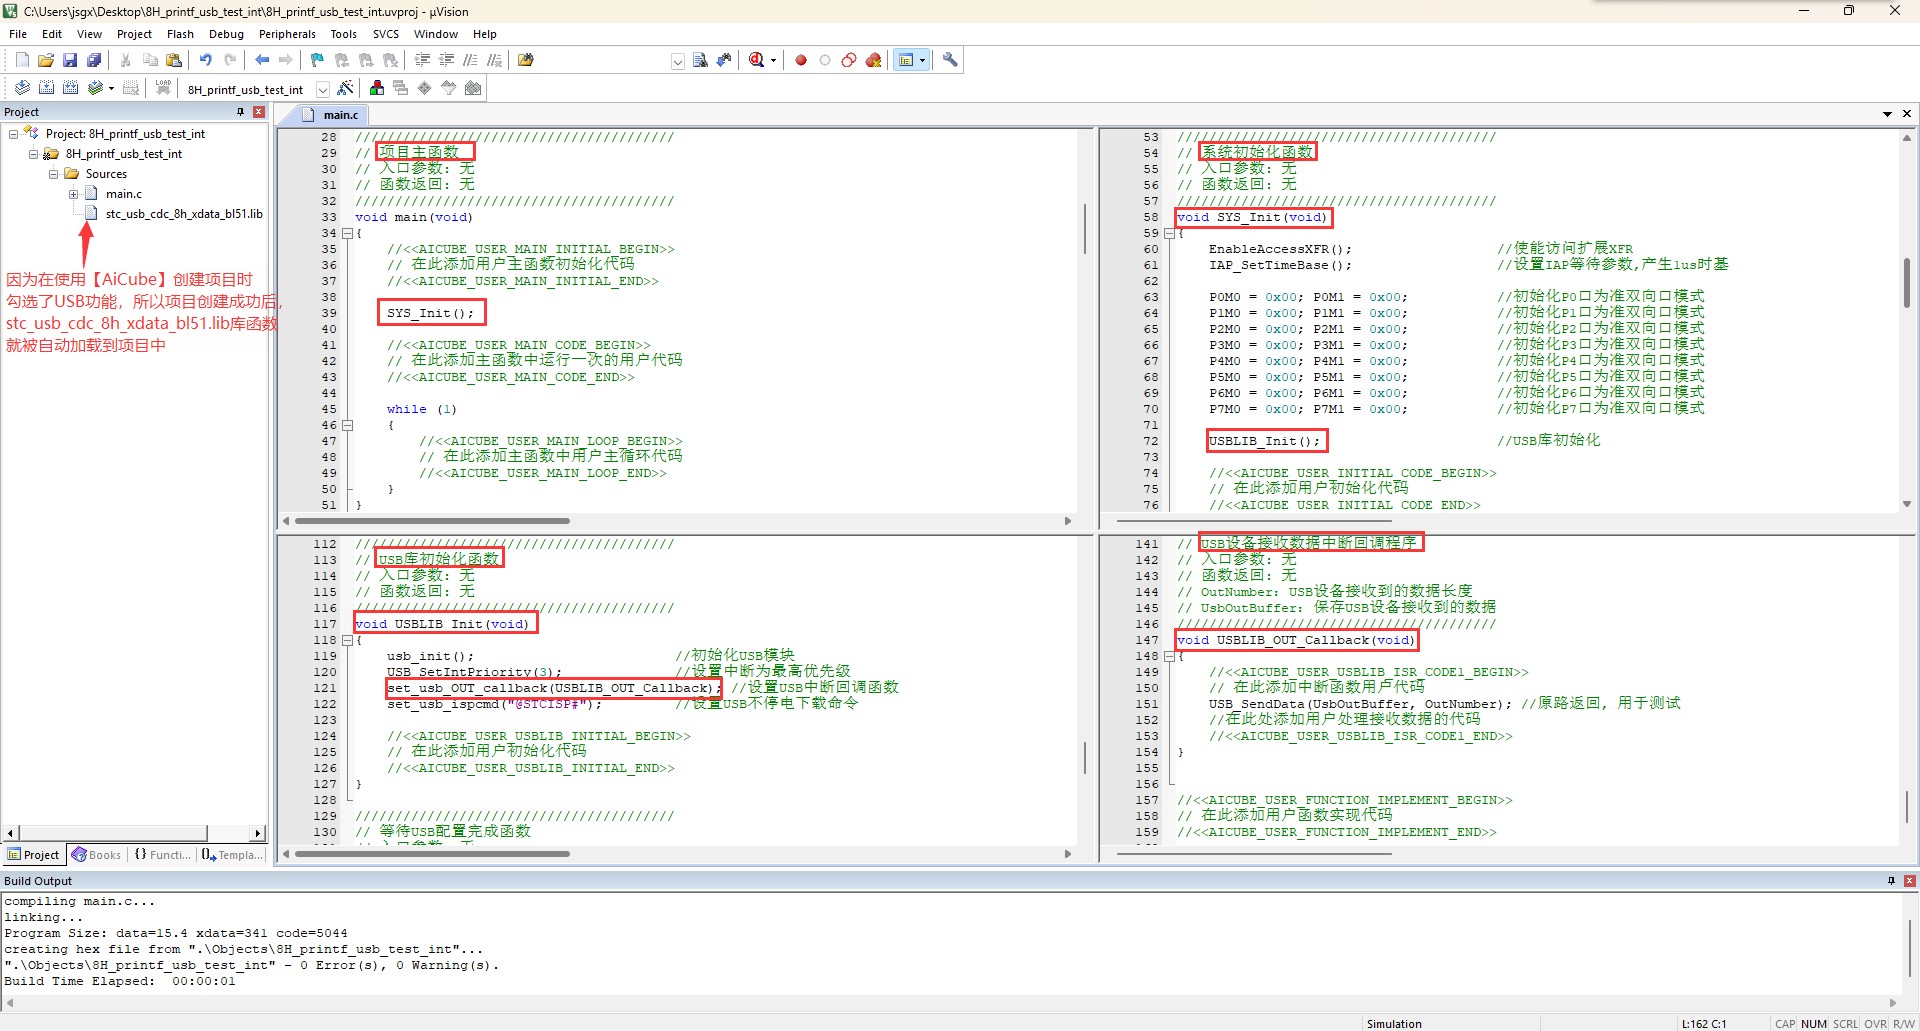Switch to the Templates panel tab

tap(233, 855)
